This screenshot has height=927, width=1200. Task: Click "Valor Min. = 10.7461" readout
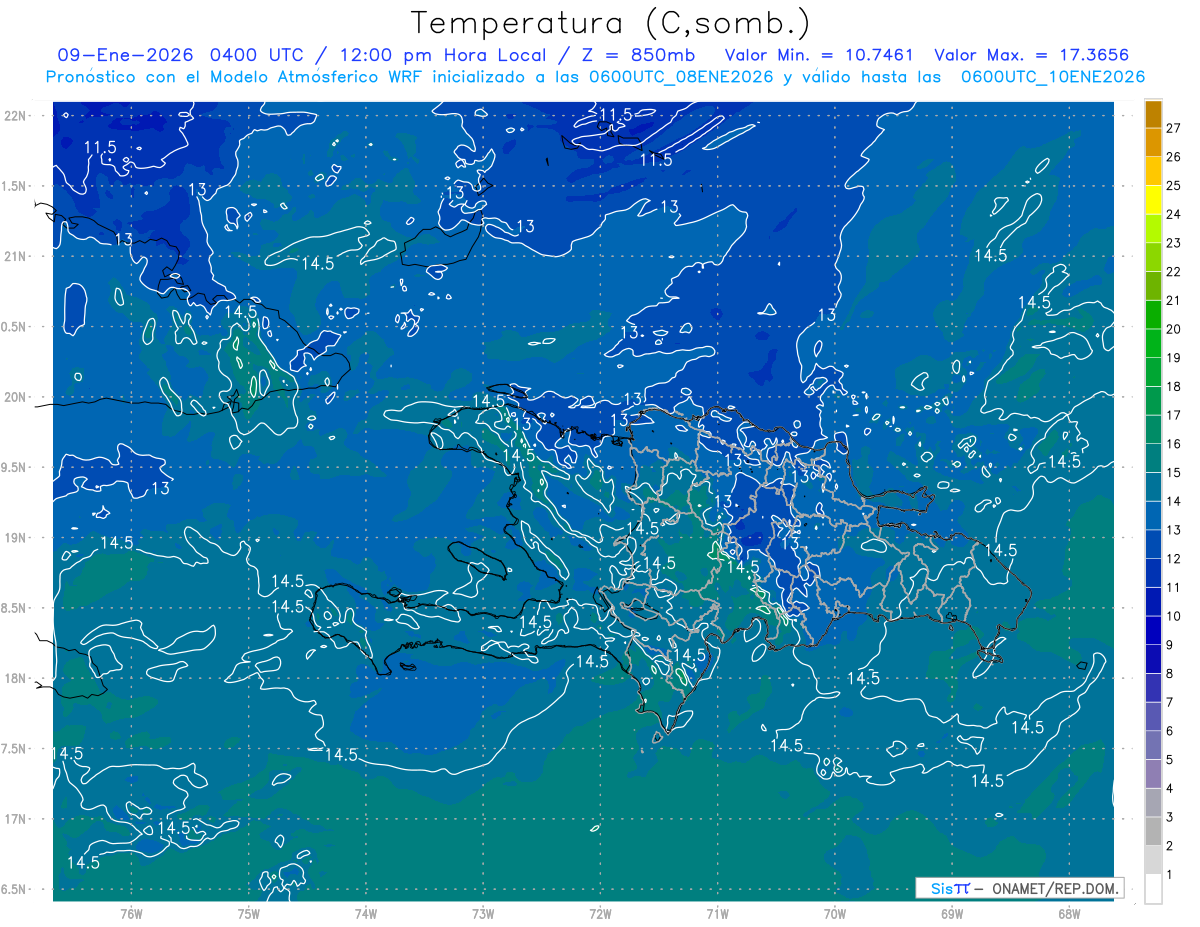[x=819, y=55]
